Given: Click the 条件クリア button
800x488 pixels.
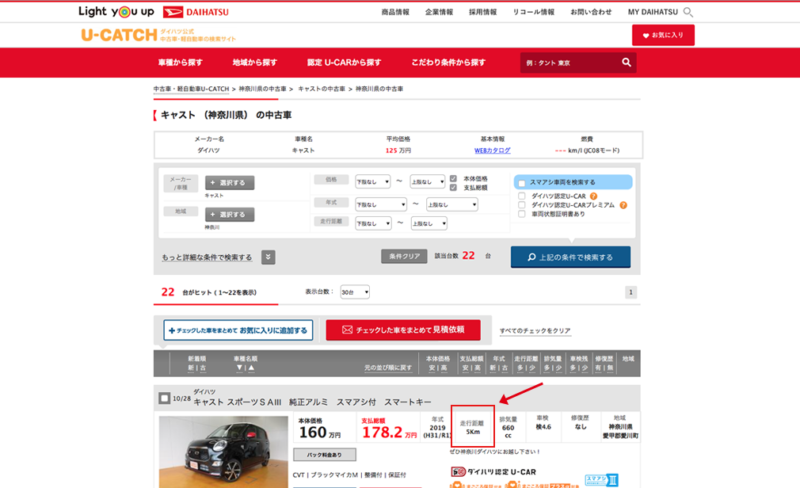Looking at the screenshot, I should 404,256.
